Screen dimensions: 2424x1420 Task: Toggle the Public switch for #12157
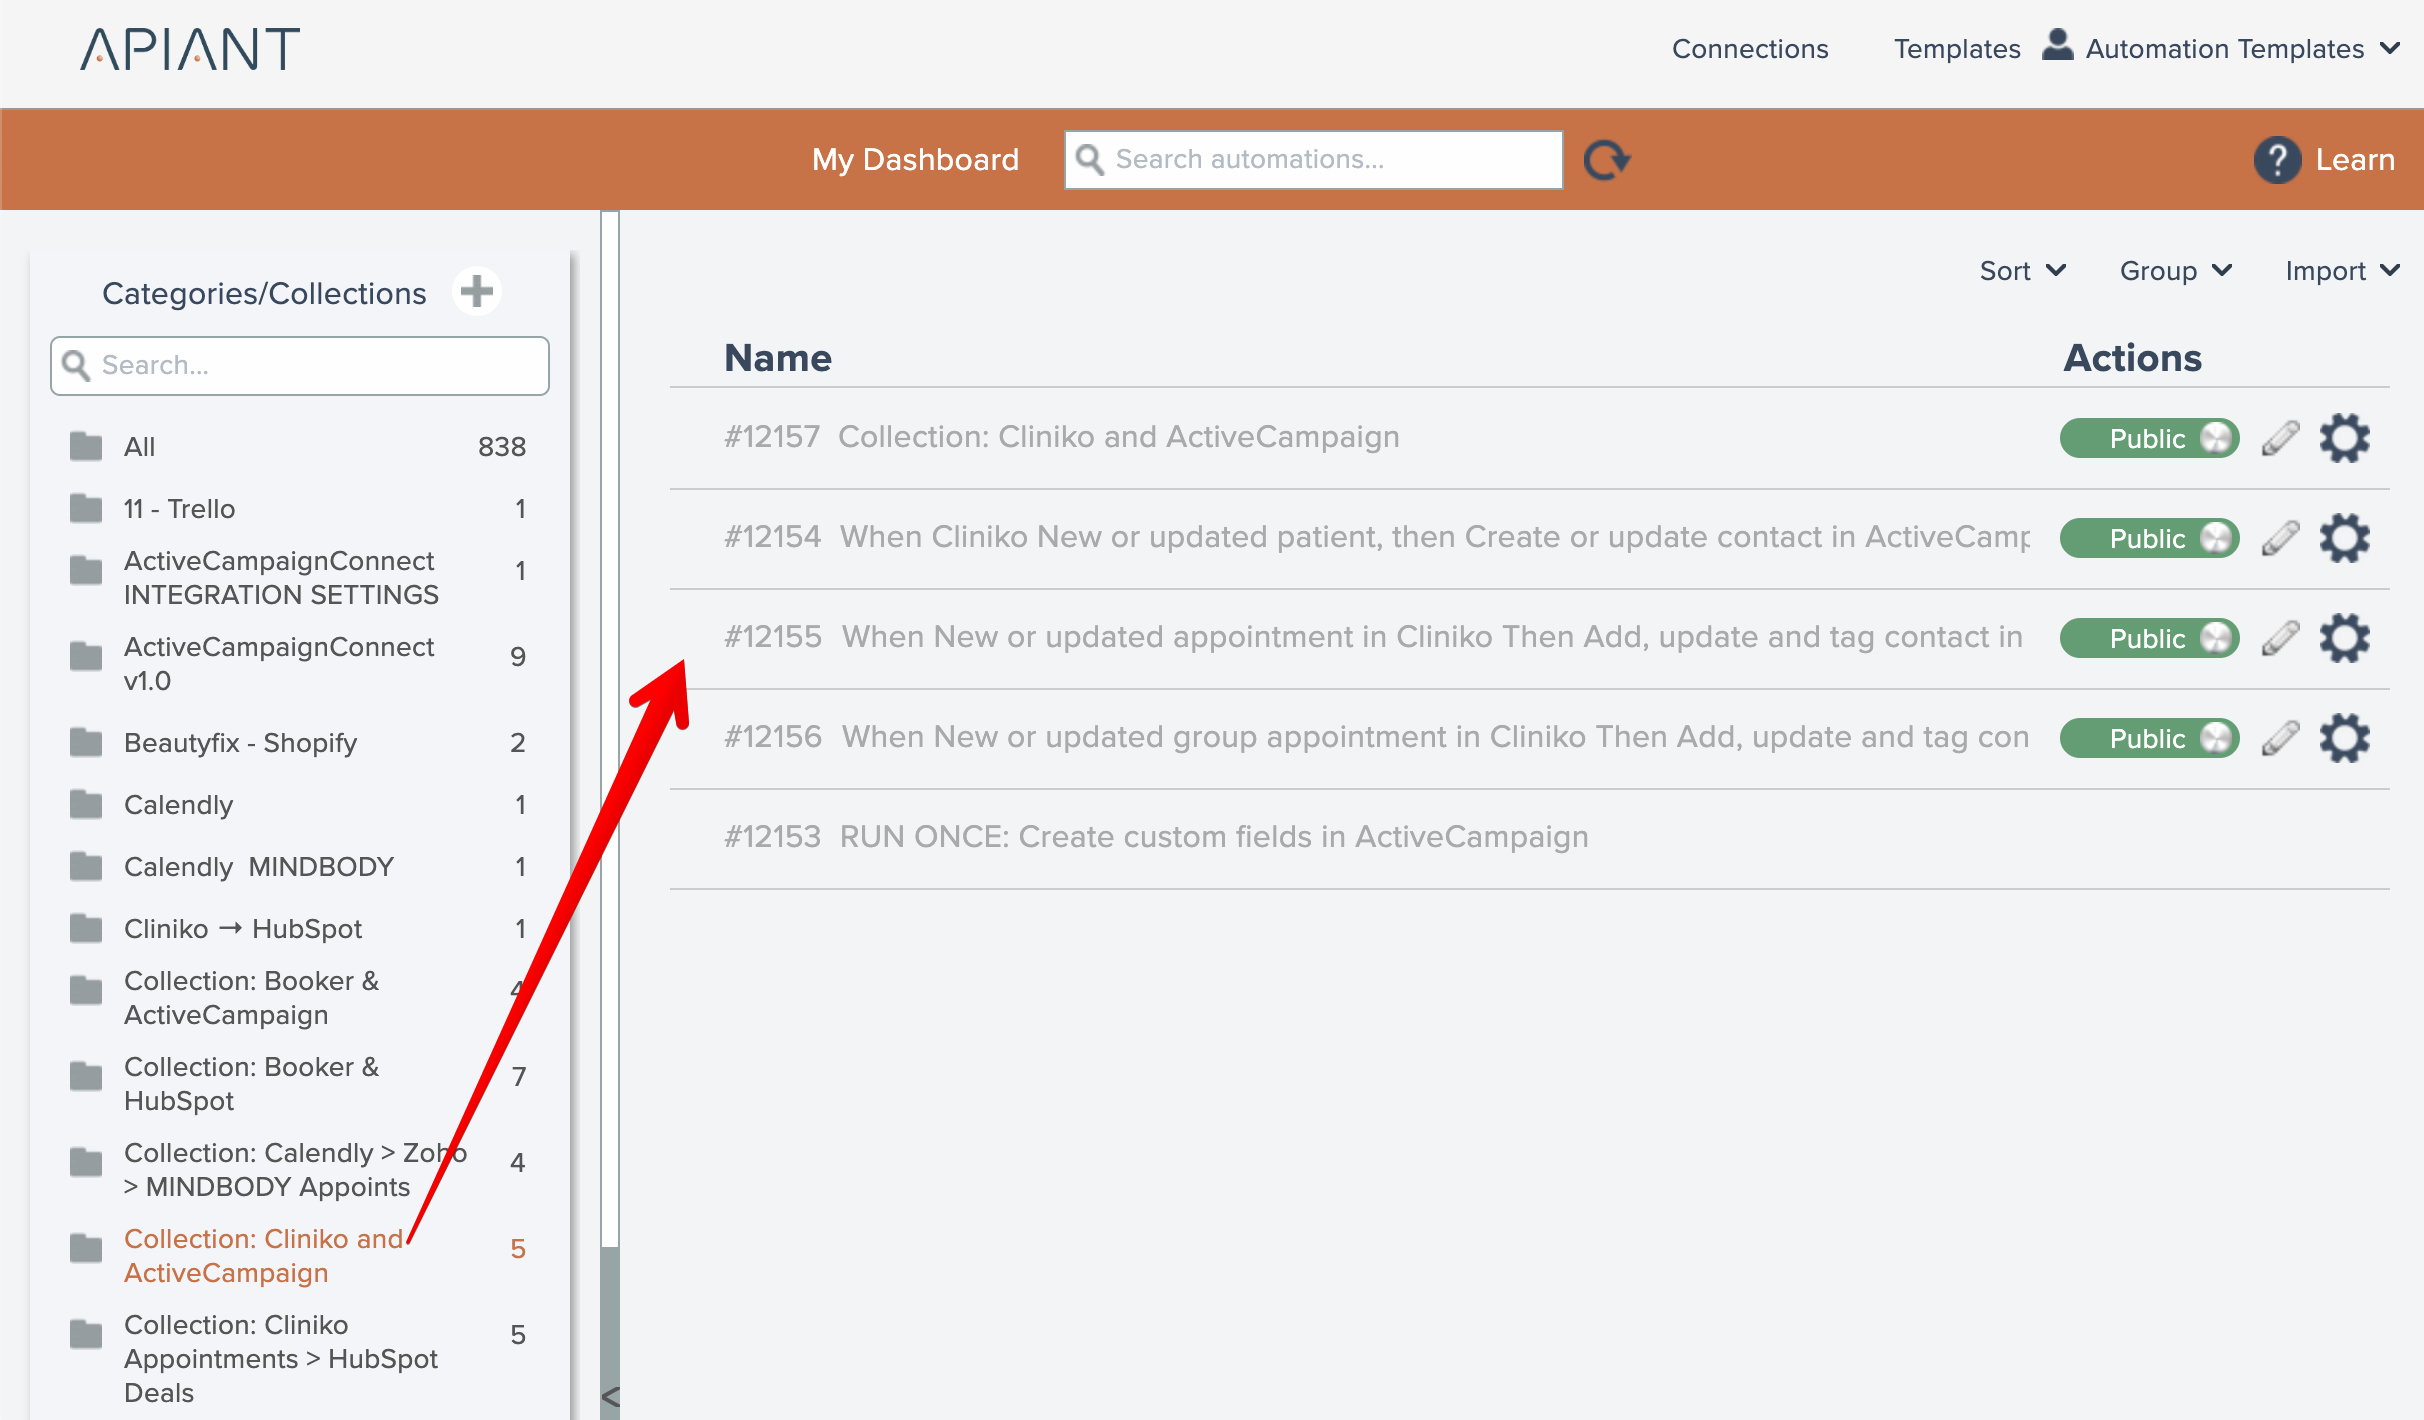[2149, 438]
